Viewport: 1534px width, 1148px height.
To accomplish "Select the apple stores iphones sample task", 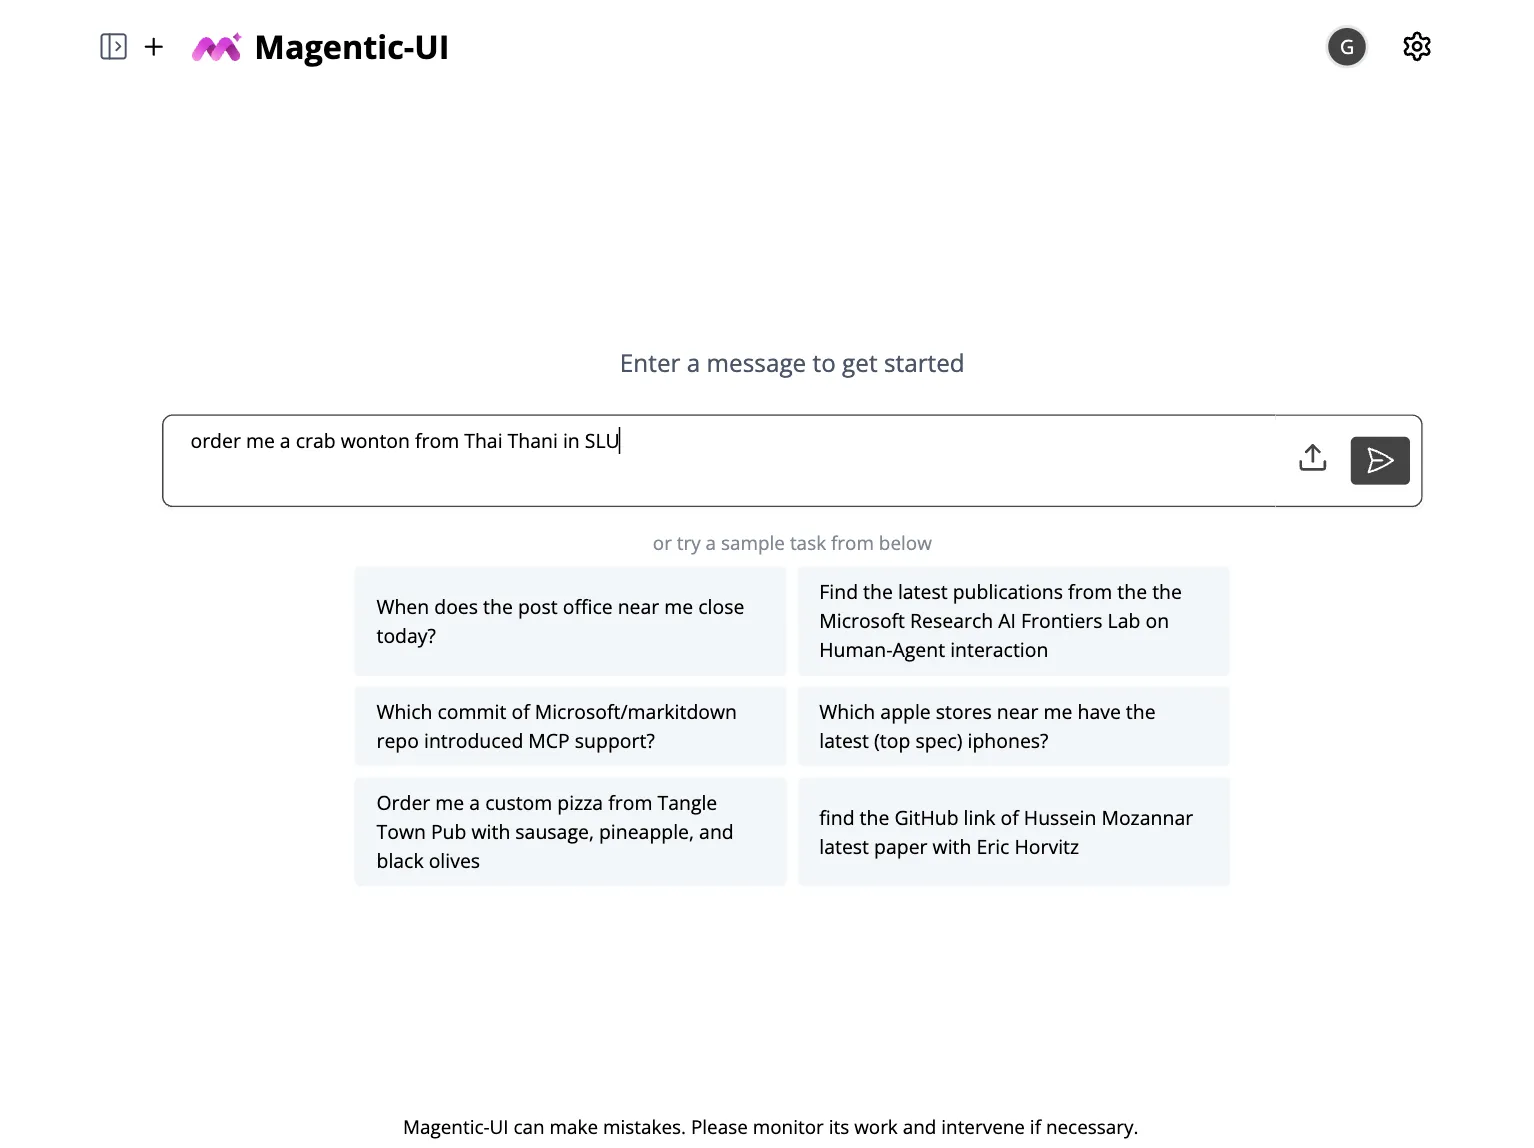I will pyautogui.click(x=1013, y=726).
